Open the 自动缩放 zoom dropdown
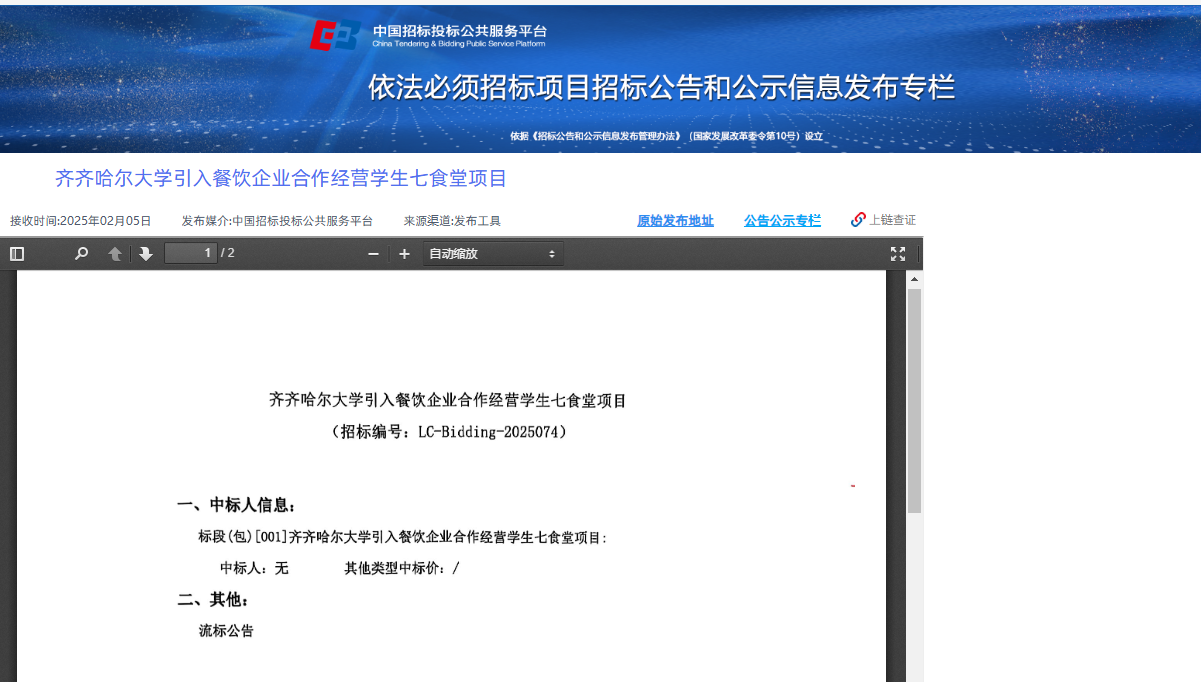This screenshot has height=682, width=1201. [492, 254]
